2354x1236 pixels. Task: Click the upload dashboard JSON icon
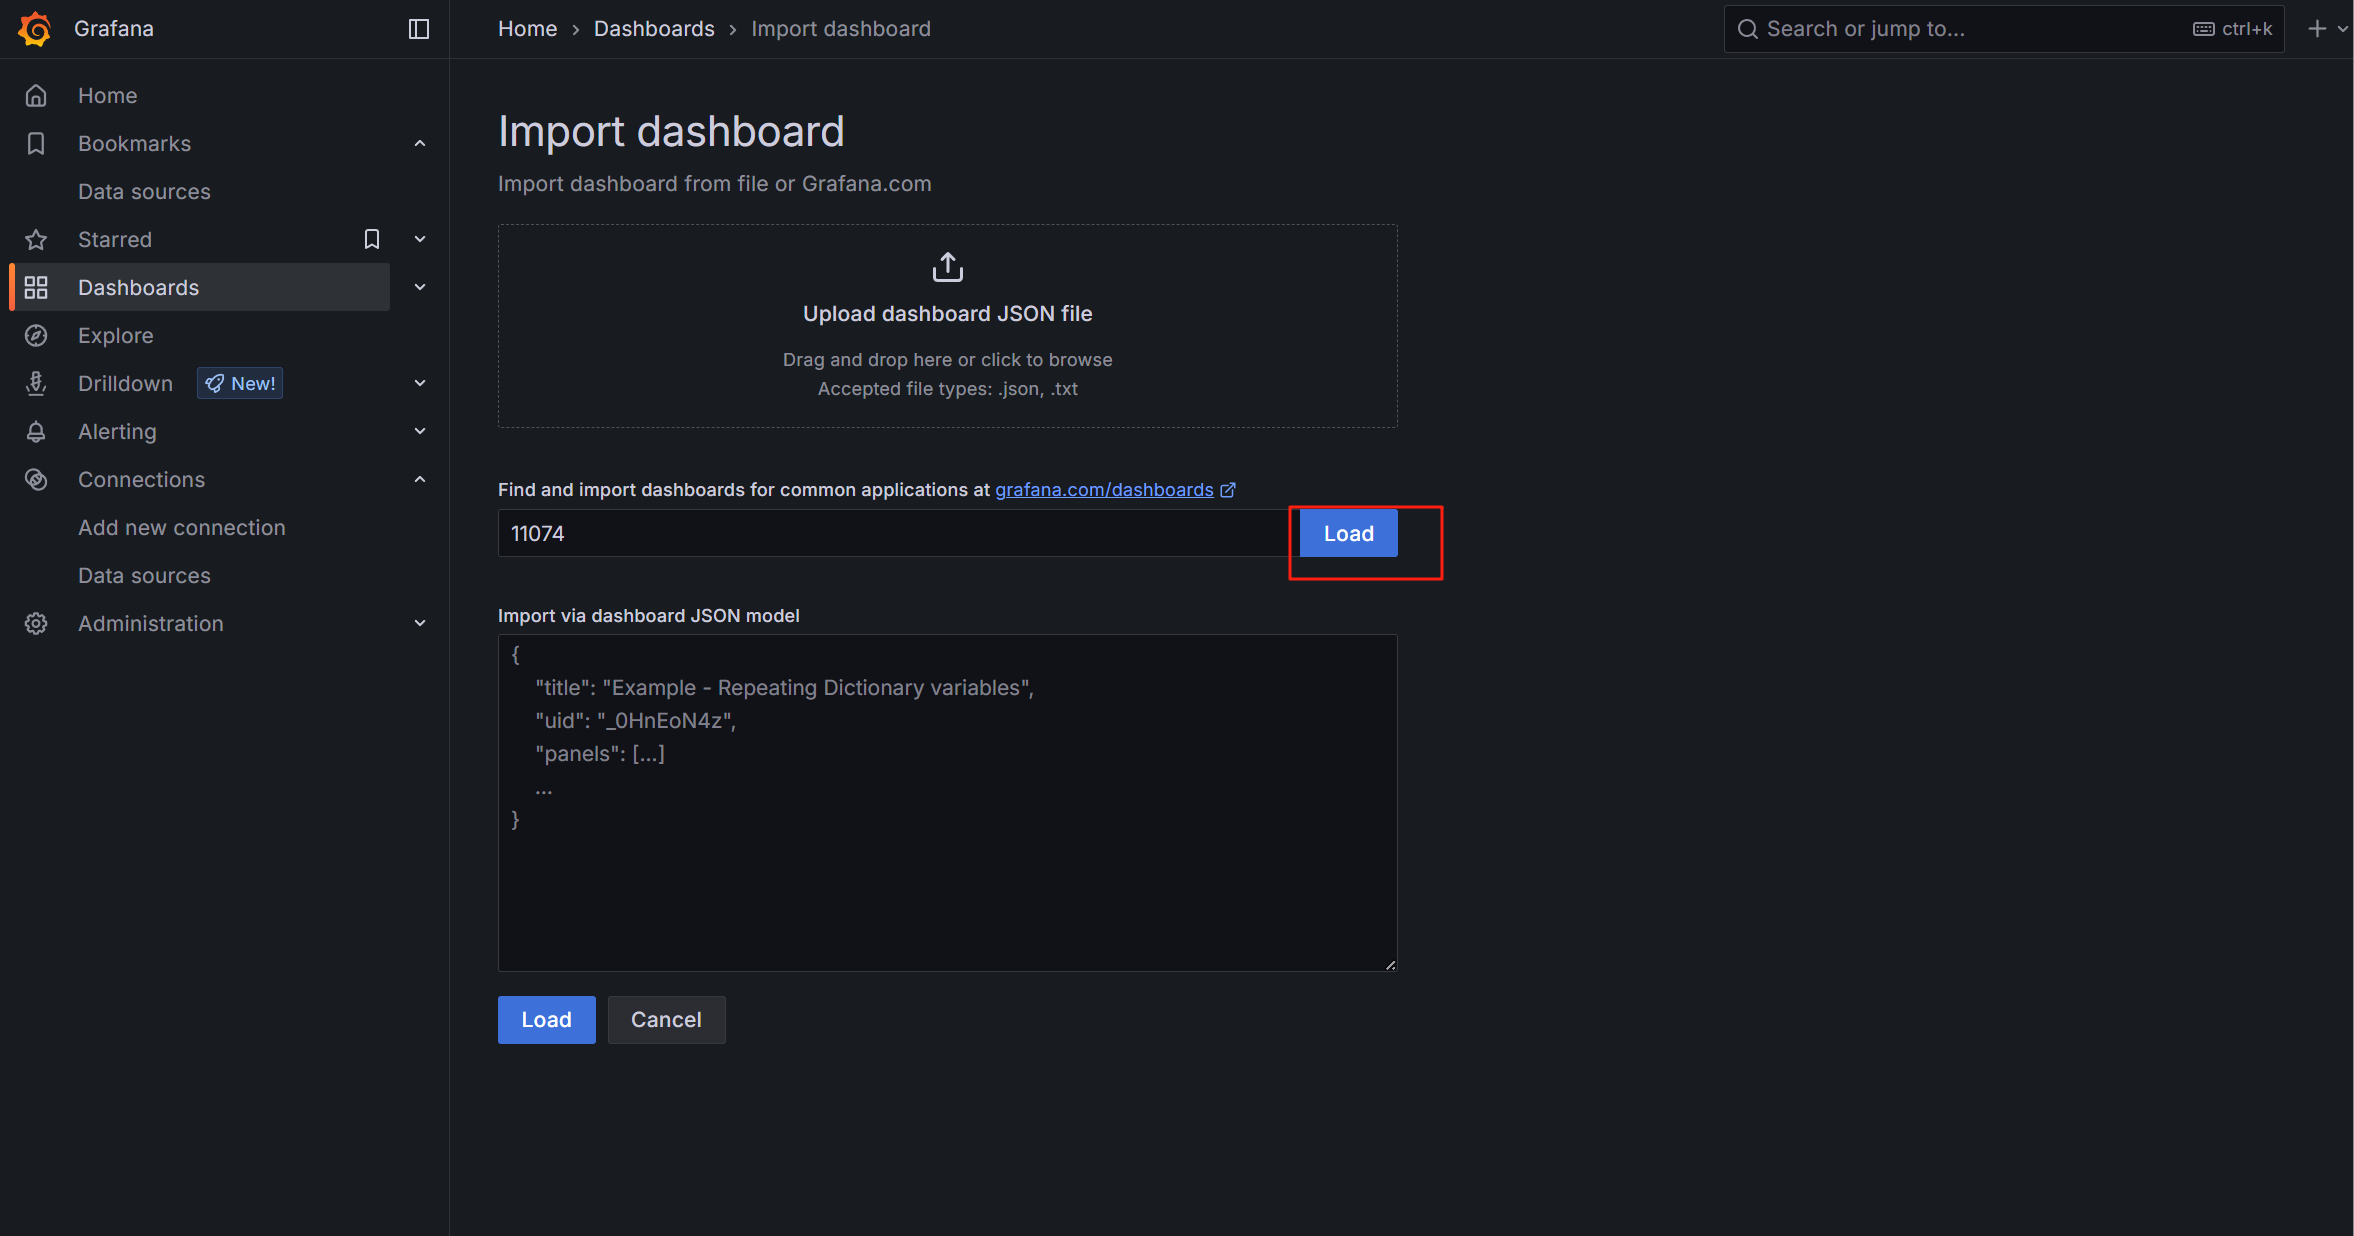click(947, 267)
